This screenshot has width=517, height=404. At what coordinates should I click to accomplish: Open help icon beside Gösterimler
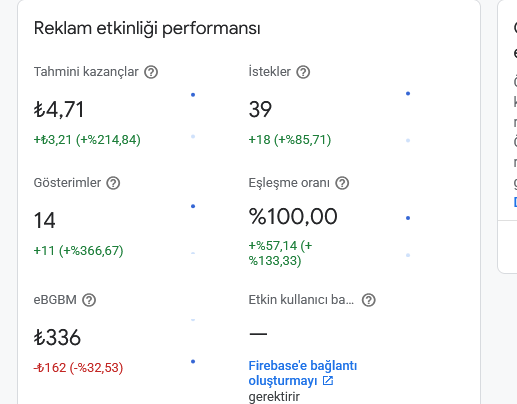coord(113,183)
